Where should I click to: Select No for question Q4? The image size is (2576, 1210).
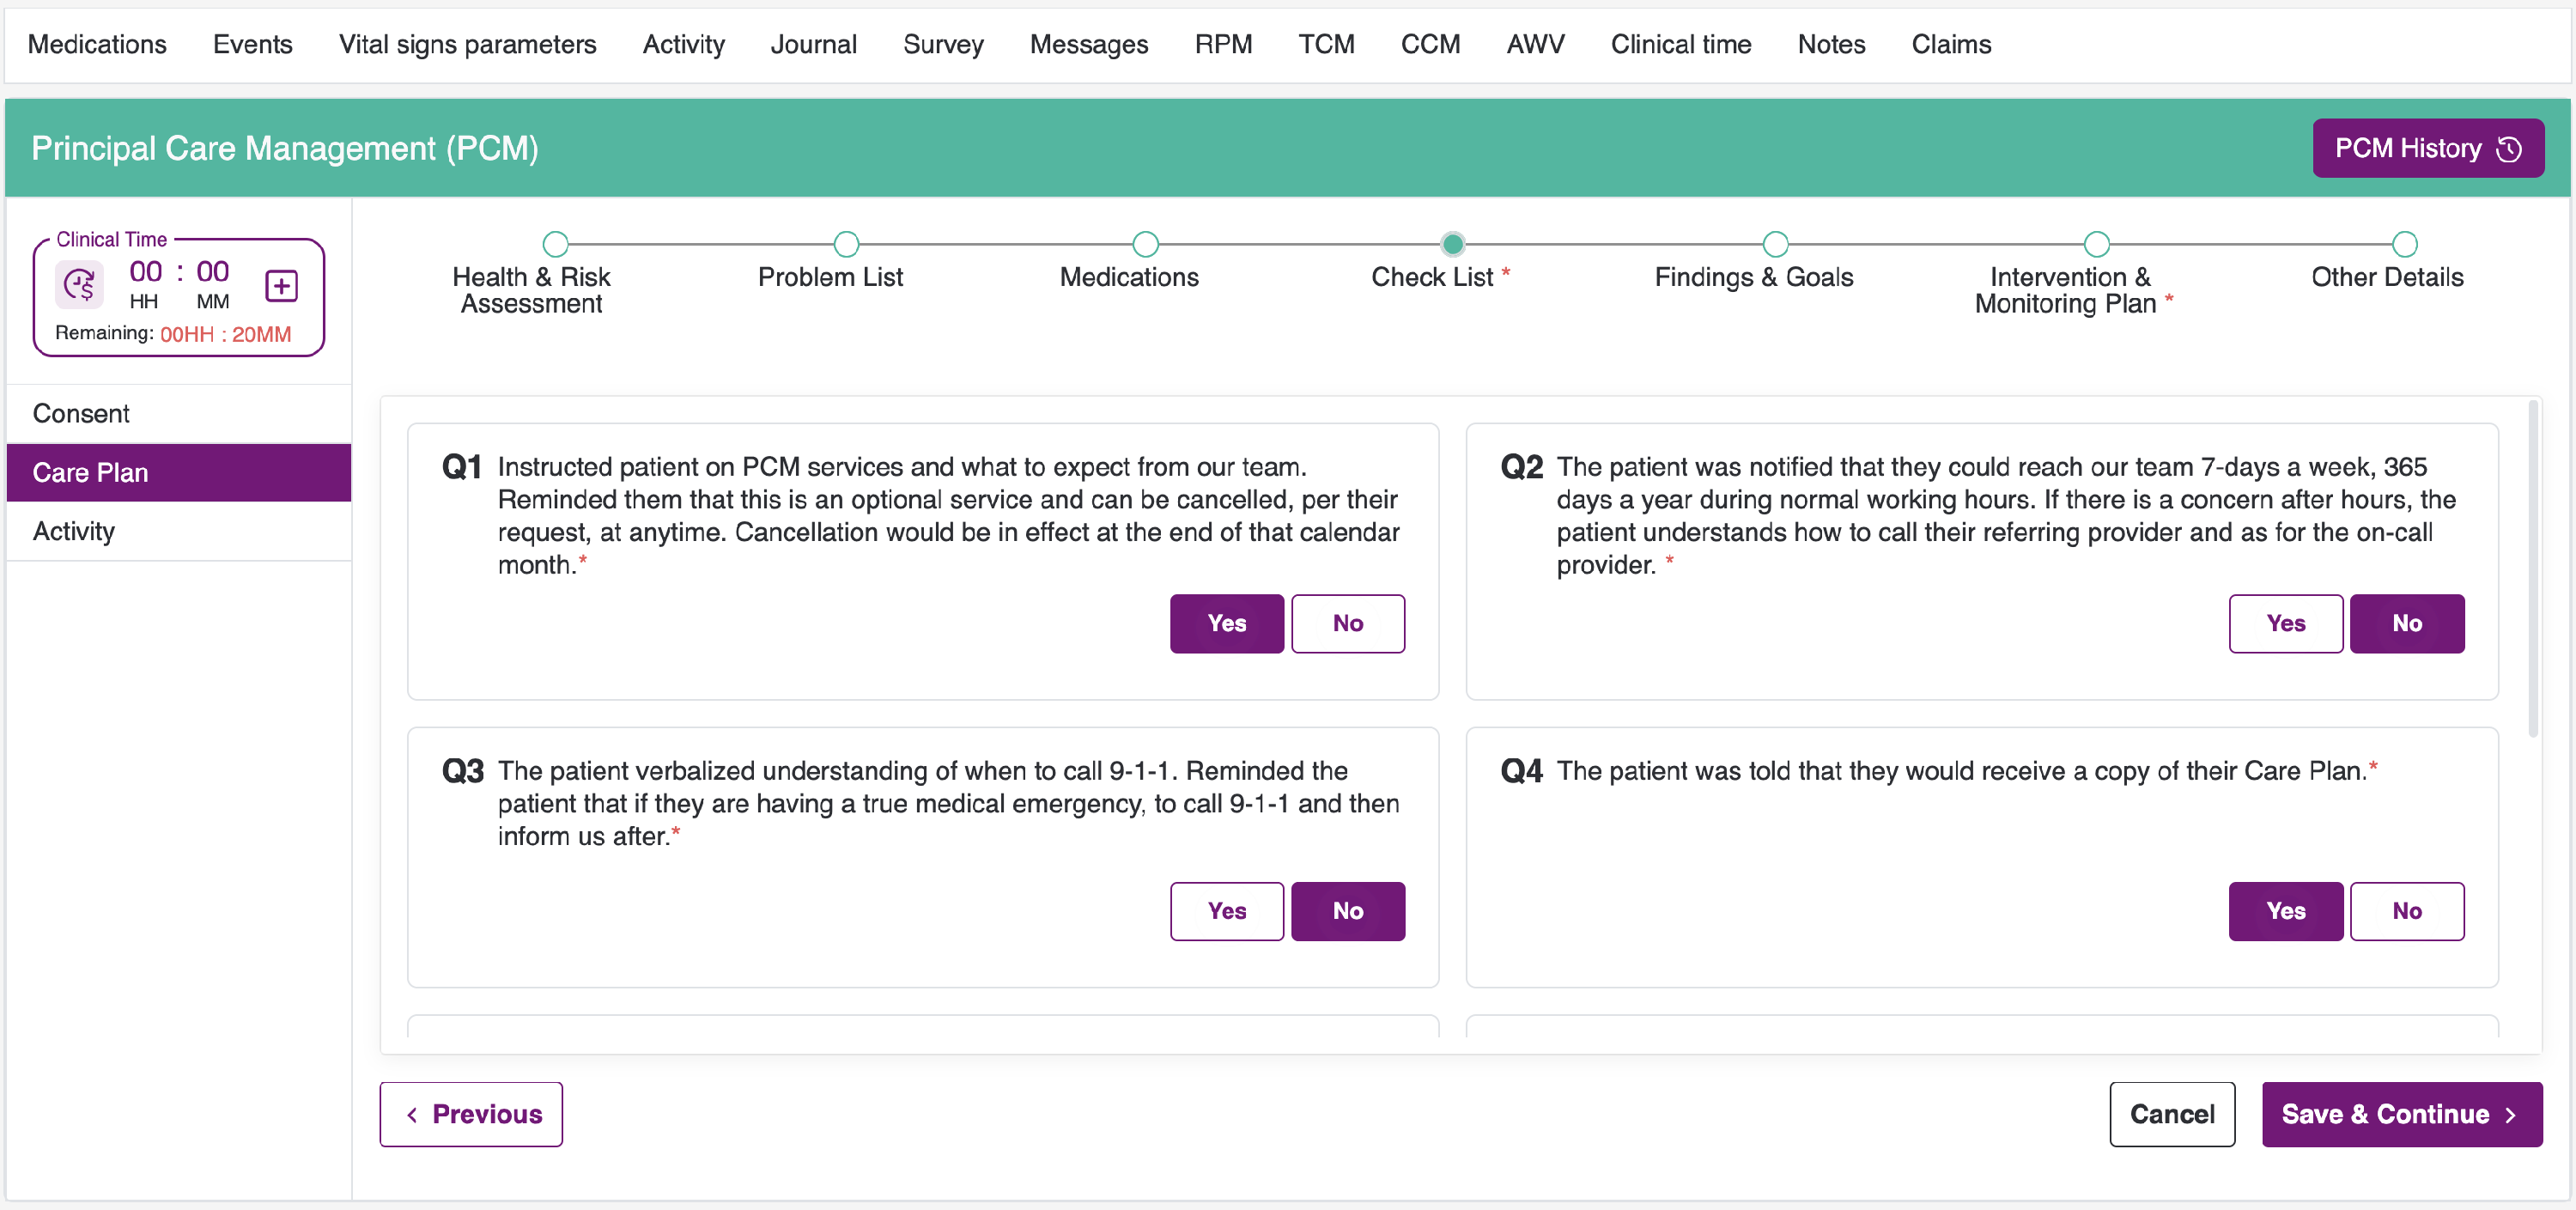pos(2406,911)
